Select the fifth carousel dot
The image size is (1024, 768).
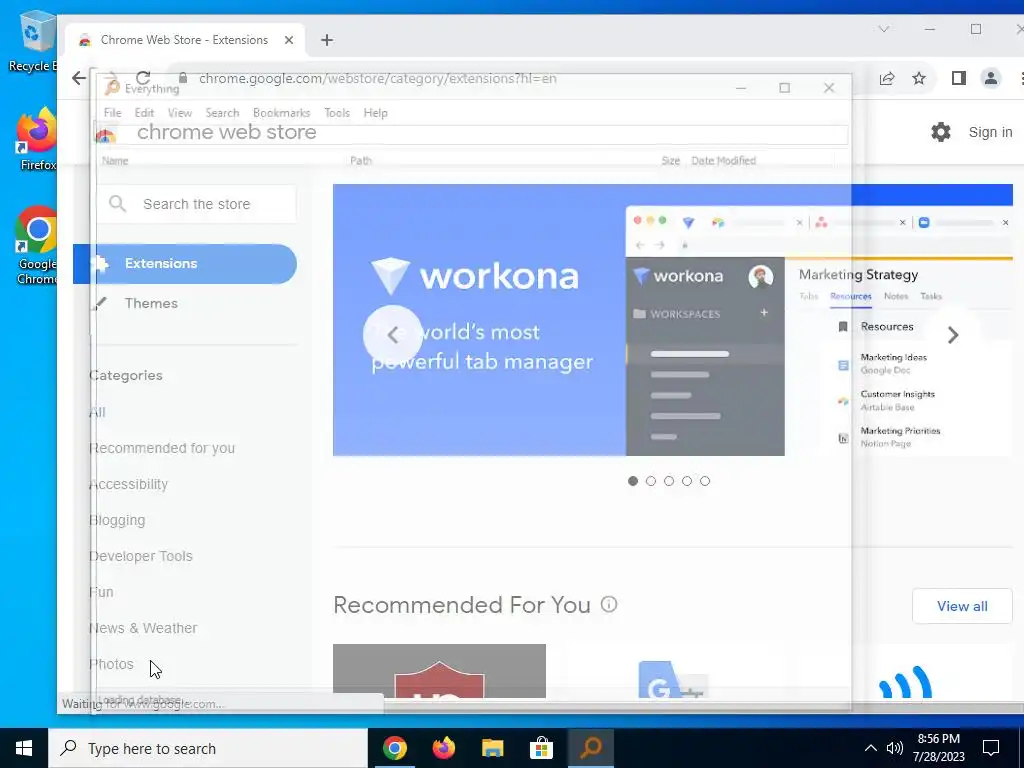coord(705,481)
